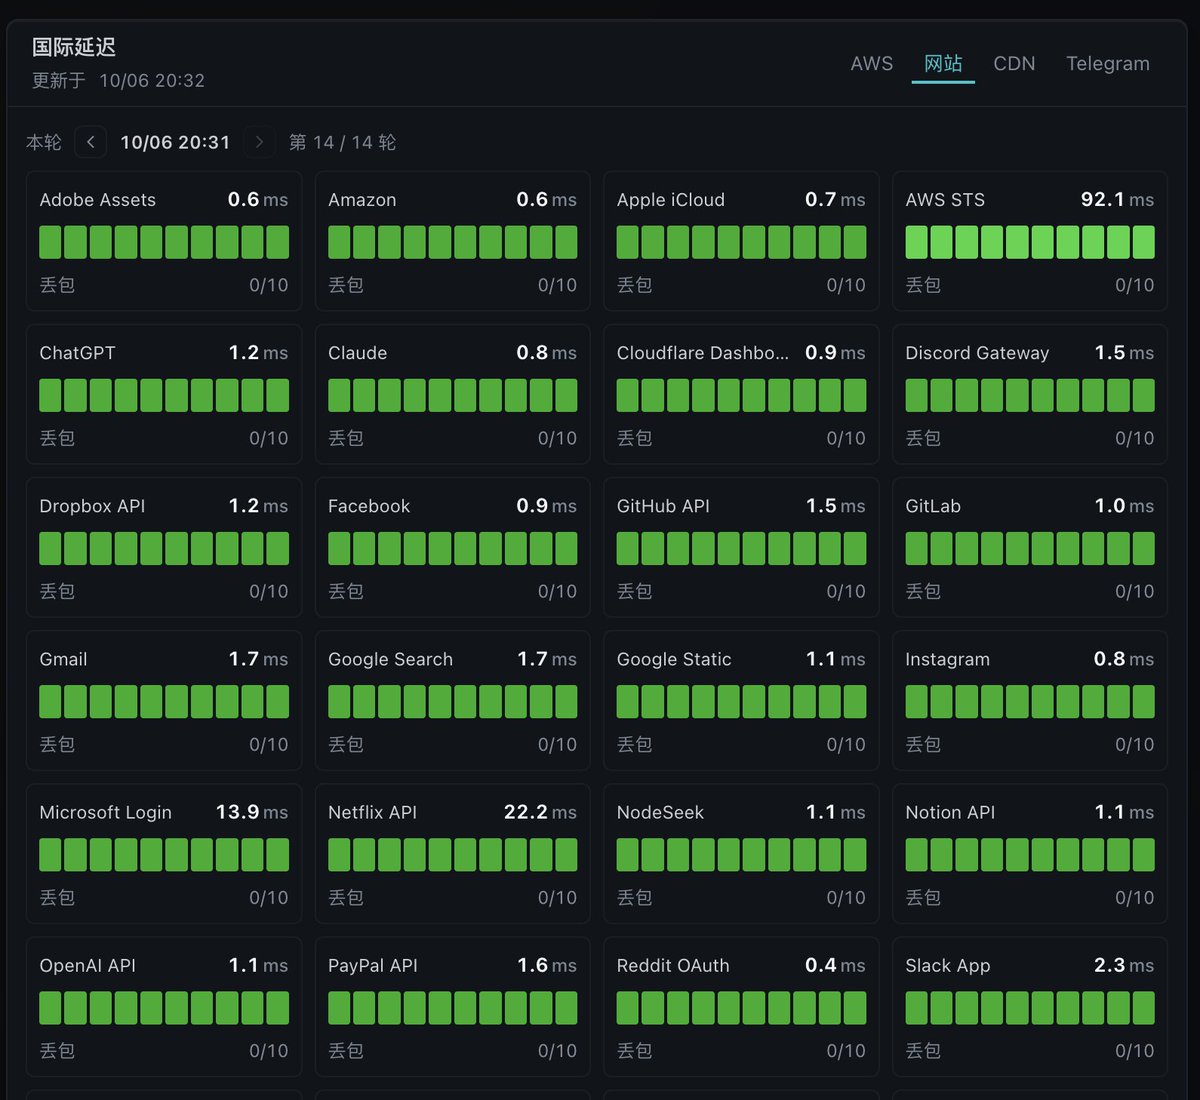Select the Amazon latency card title

pyautogui.click(x=362, y=200)
